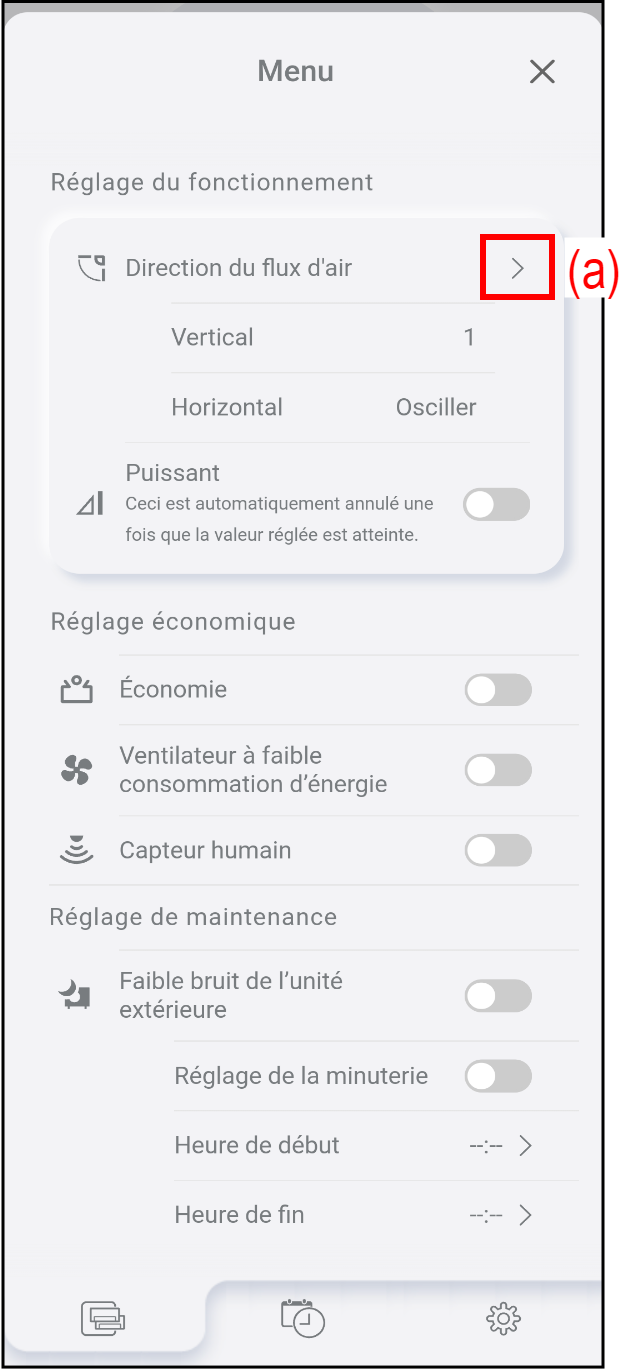Open the schedule calendar-clock bottom tab

click(x=302, y=1317)
